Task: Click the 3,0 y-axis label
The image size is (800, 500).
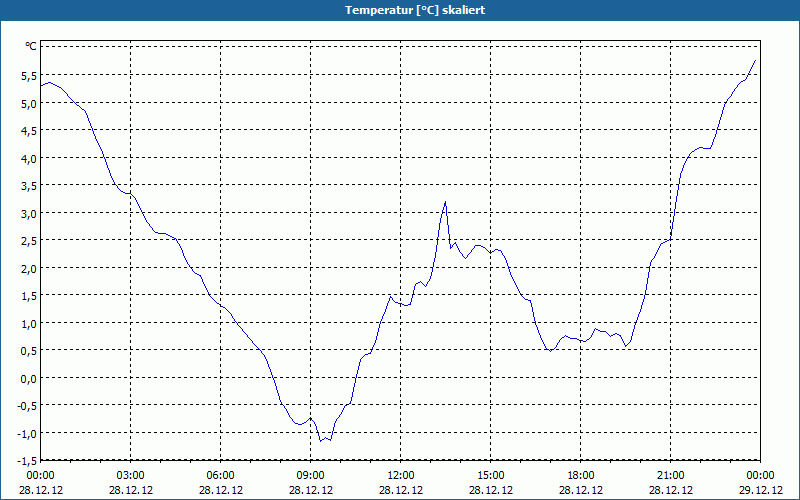Action: click(29, 213)
